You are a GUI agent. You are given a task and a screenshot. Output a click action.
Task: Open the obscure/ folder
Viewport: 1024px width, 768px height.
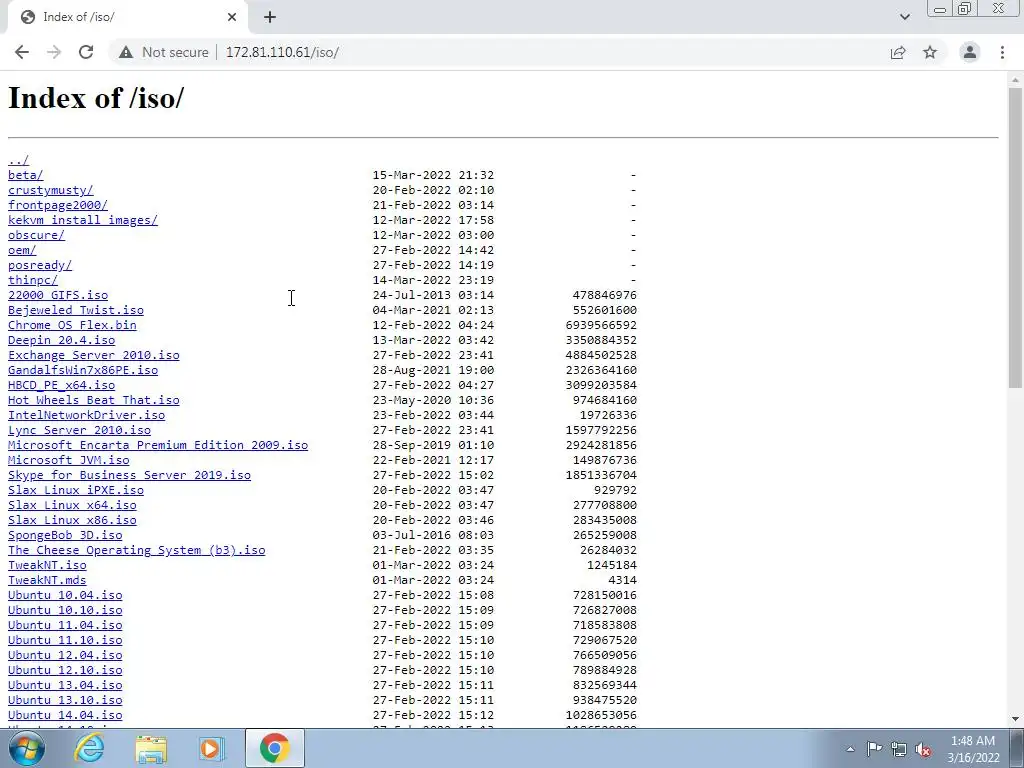coord(36,235)
